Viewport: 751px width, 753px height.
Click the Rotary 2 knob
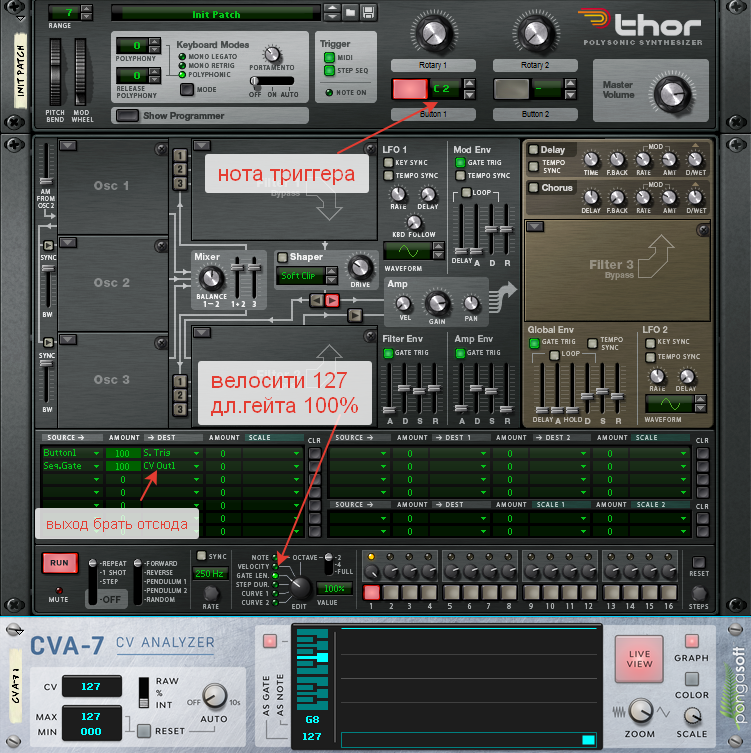[x=535, y=33]
